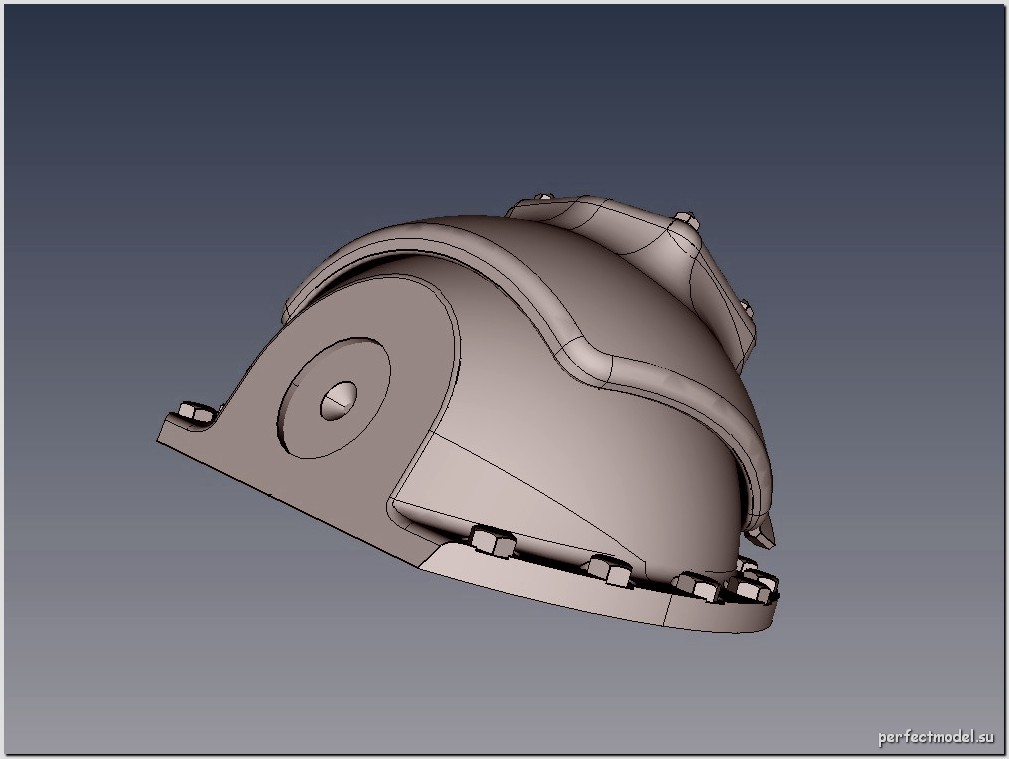The height and width of the screenshot is (759, 1009).
Task: Select the raised circular boss on flat side face
Action: 335,398
